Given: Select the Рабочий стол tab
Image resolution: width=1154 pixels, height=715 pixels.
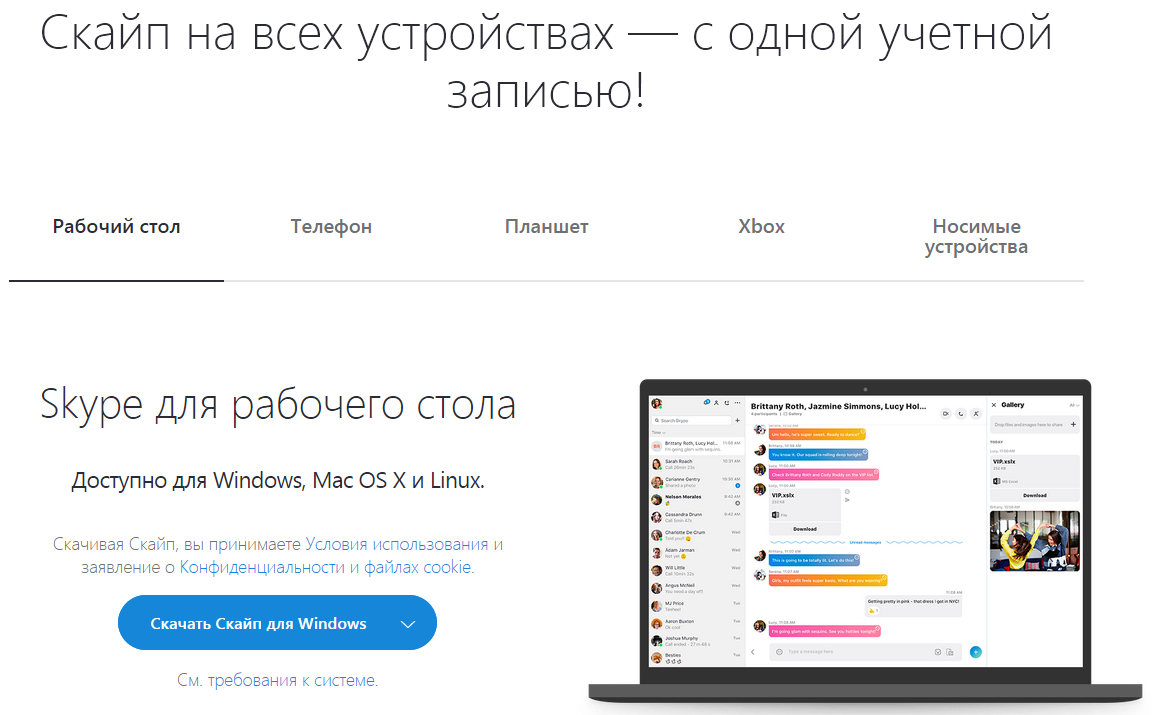Looking at the screenshot, I should click(116, 227).
